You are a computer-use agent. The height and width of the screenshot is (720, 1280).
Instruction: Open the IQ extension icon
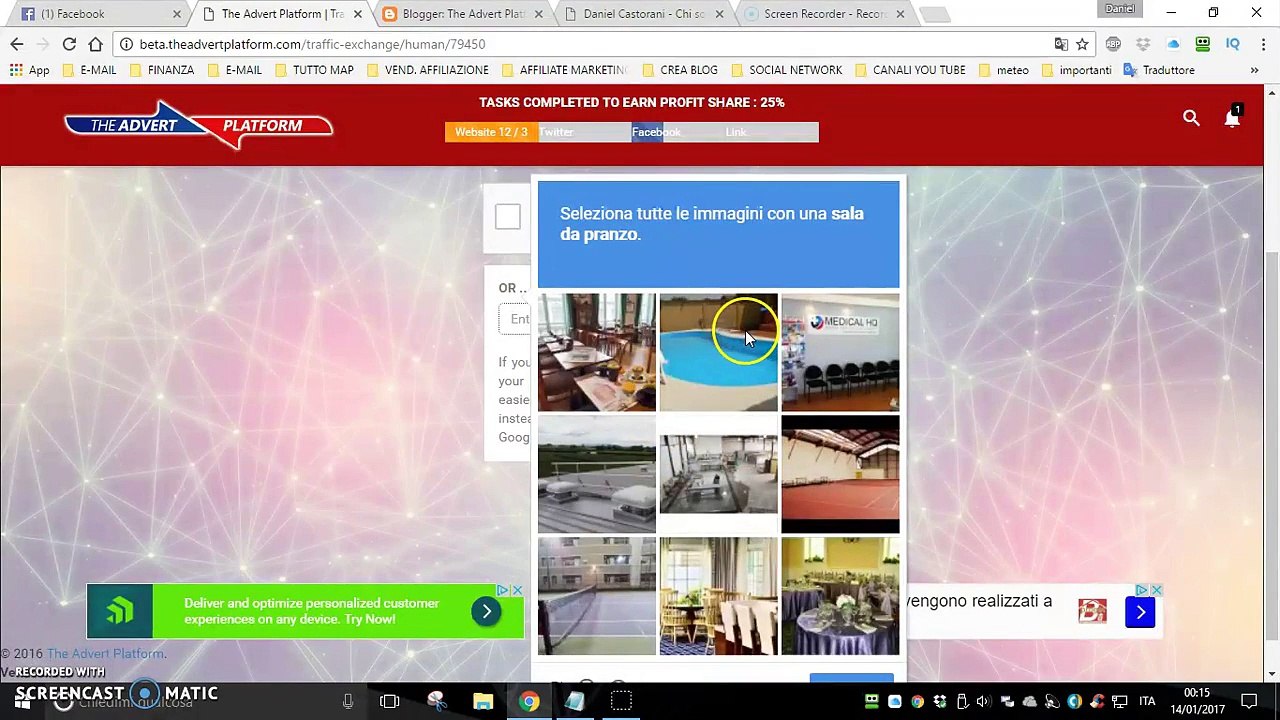point(1233,44)
